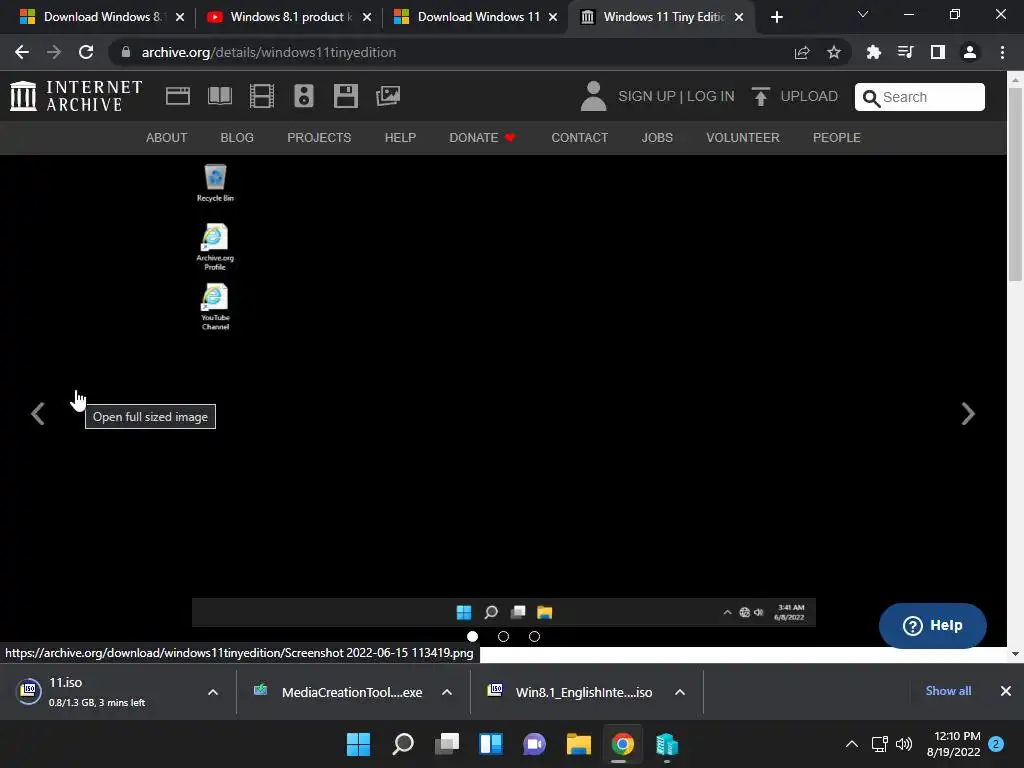Open Chrome three-dot menu

[x=1002, y=52]
